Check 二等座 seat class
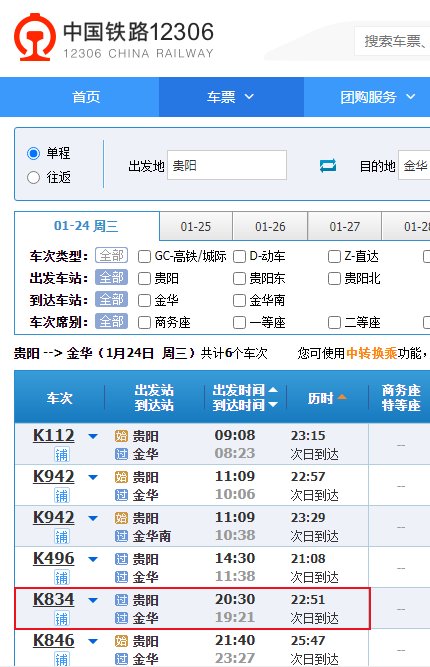Image resolution: width=430 pixels, height=667 pixels. pyautogui.click(x=334, y=323)
